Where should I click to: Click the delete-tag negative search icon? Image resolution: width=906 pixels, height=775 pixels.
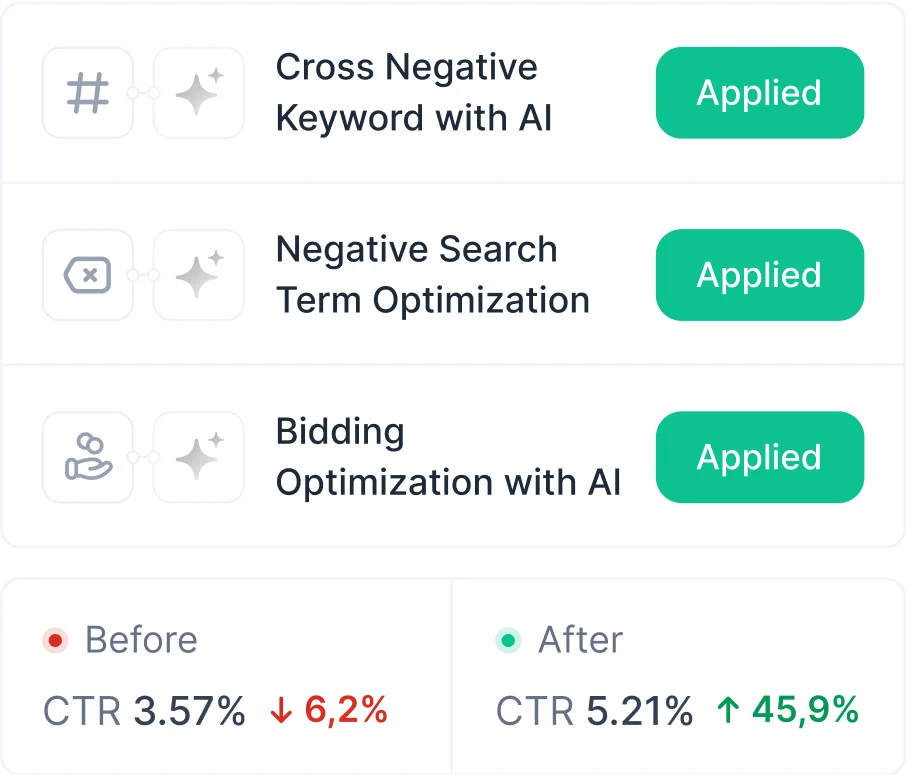(x=88, y=275)
